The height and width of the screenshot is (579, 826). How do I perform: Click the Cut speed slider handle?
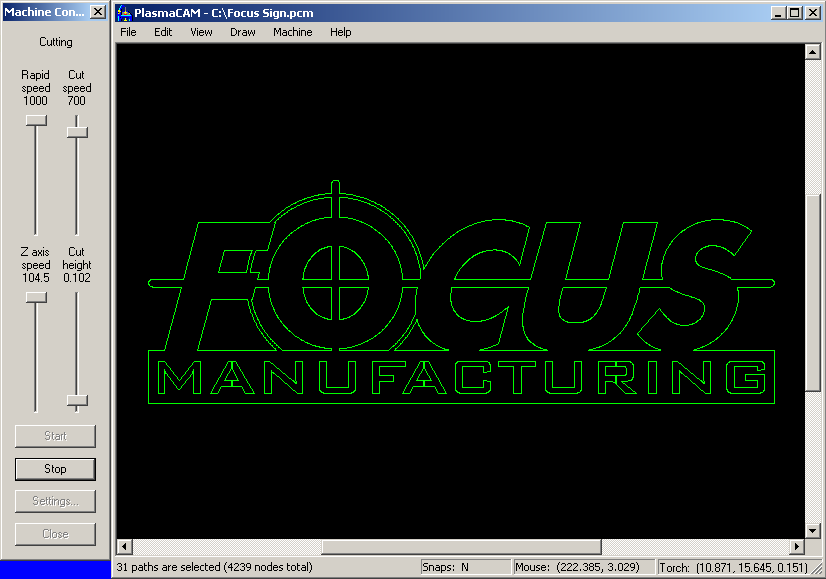tap(77, 132)
